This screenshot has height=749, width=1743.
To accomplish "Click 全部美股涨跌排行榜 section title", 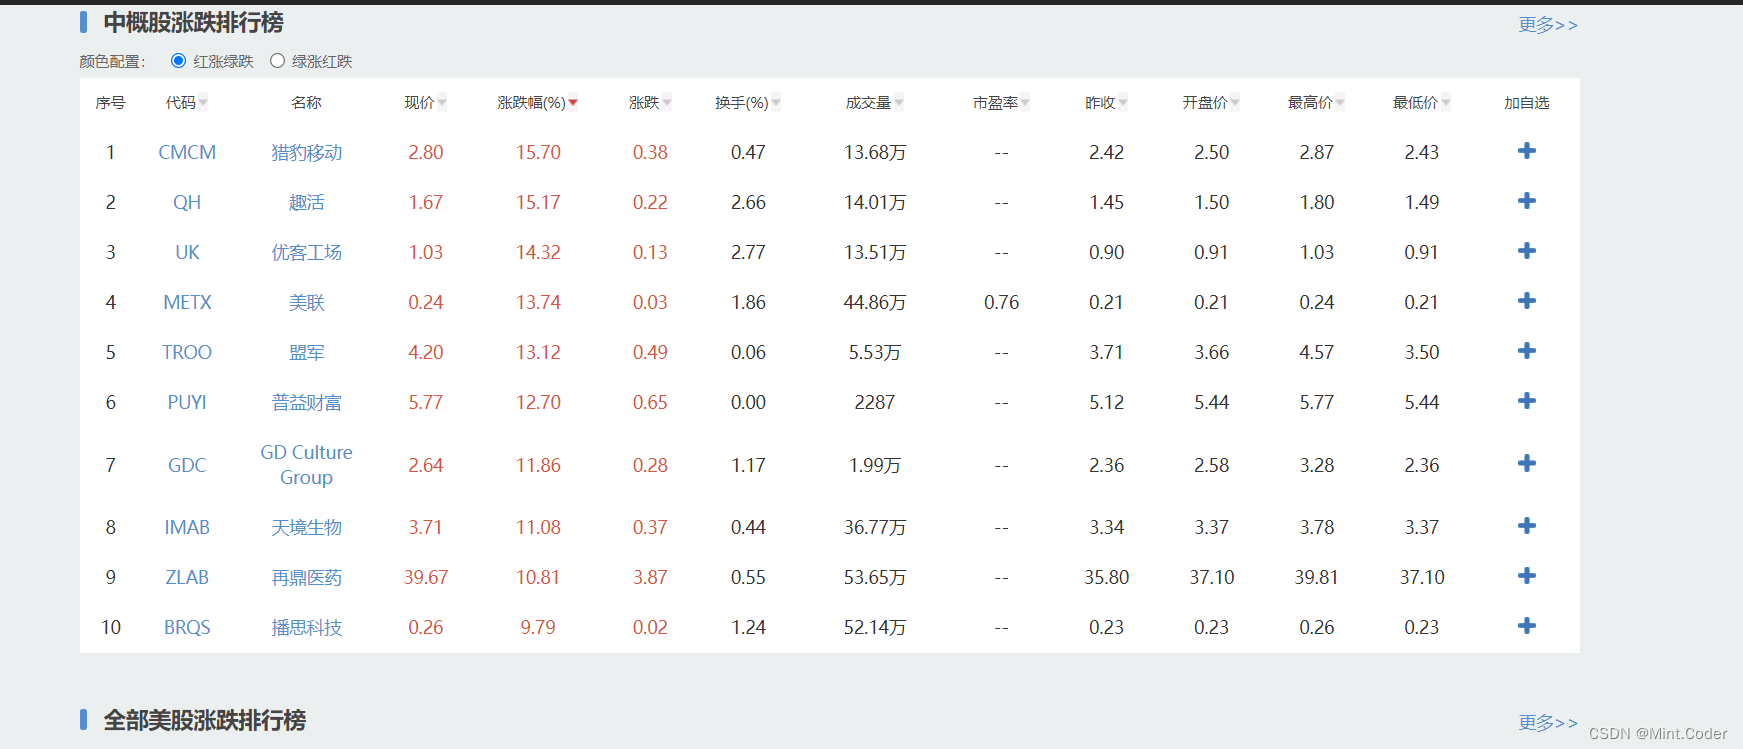I will (205, 720).
